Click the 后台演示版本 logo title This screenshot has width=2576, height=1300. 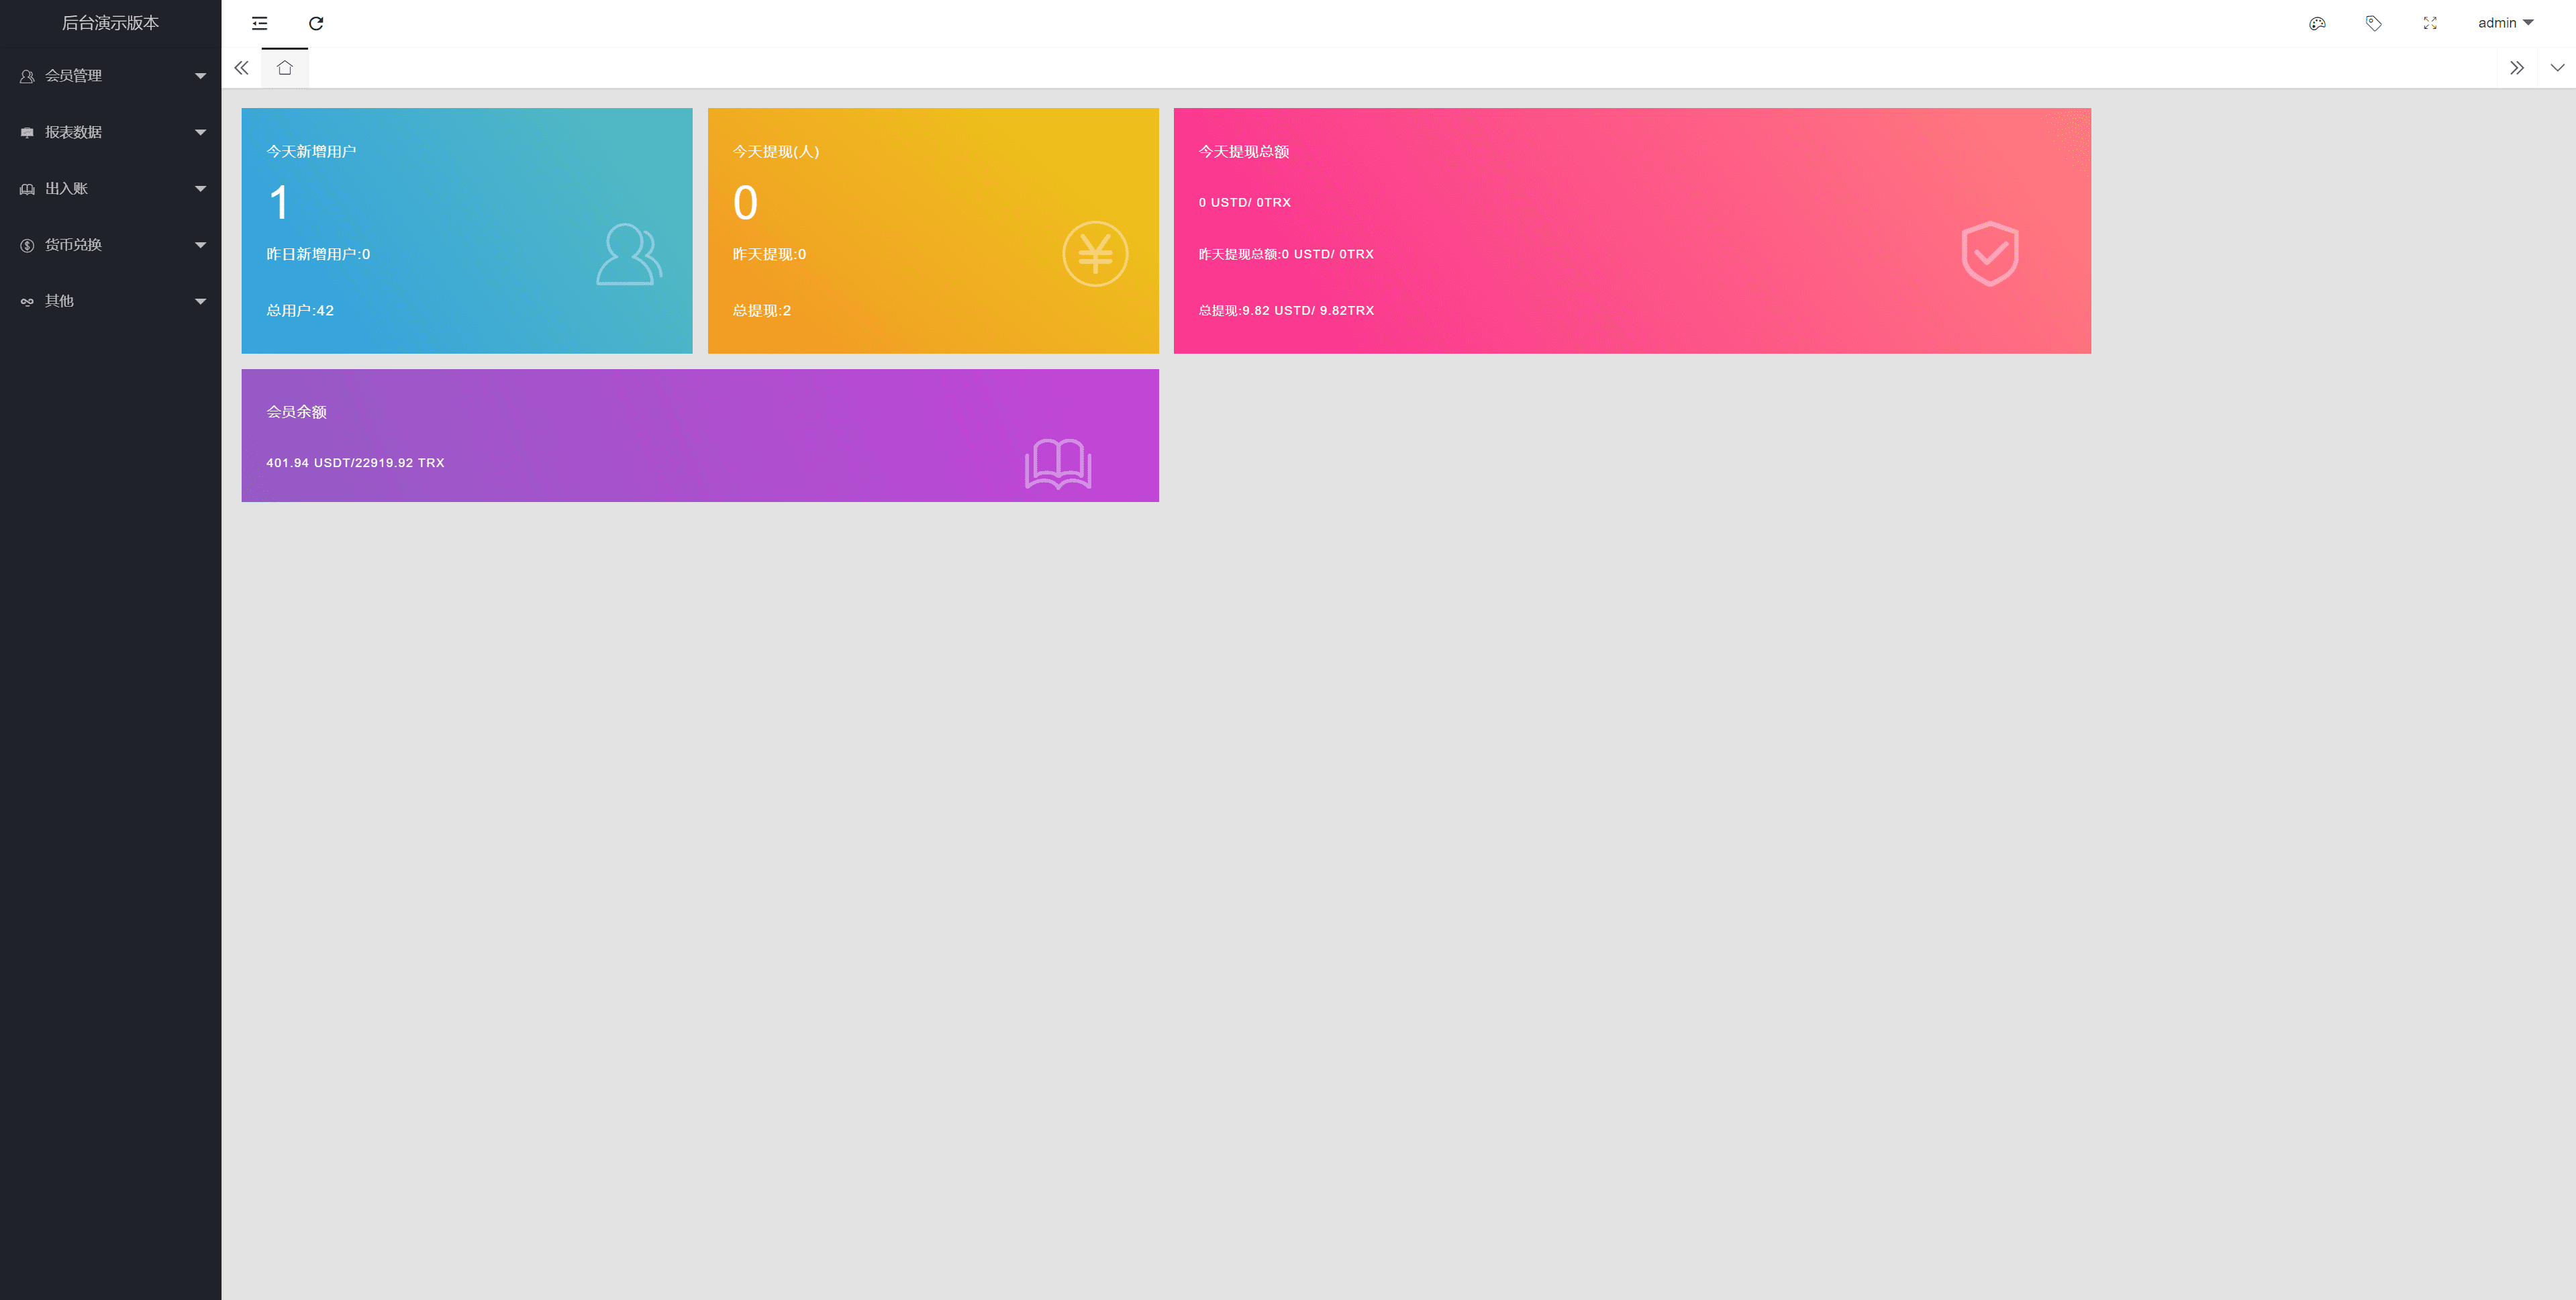pyautogui.click(x=110, y=23)
